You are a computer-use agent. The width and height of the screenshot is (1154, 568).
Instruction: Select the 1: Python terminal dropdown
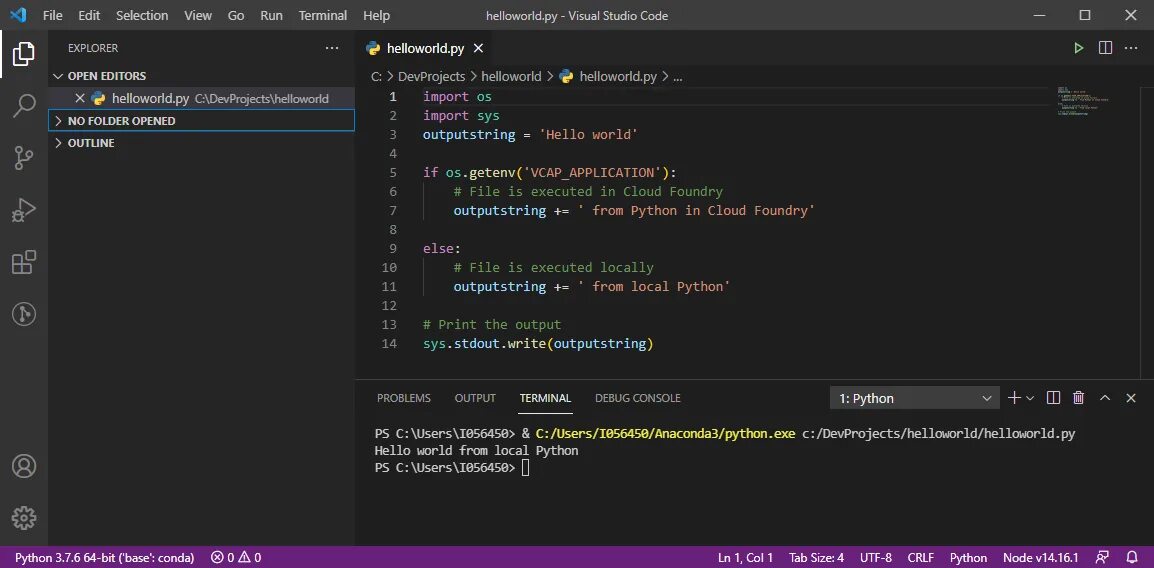tap(915, 398)
